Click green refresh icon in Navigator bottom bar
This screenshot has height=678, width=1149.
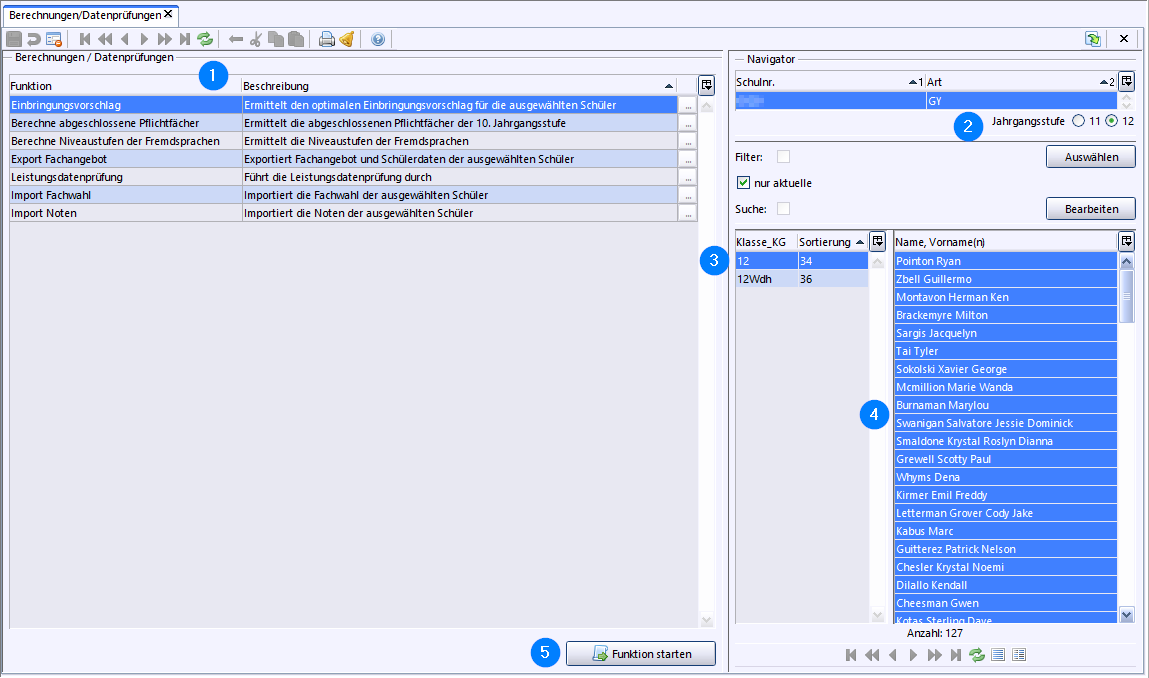tap(977, 655)
